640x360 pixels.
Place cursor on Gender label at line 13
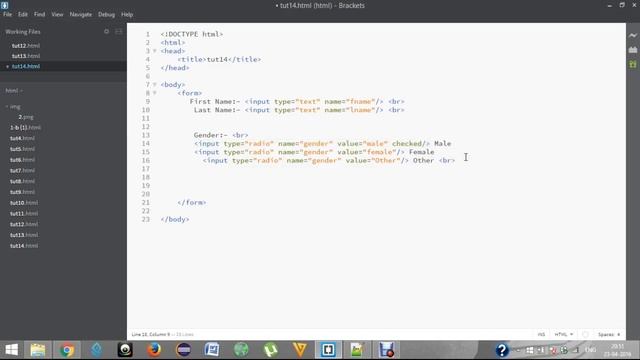click(211, 135)
